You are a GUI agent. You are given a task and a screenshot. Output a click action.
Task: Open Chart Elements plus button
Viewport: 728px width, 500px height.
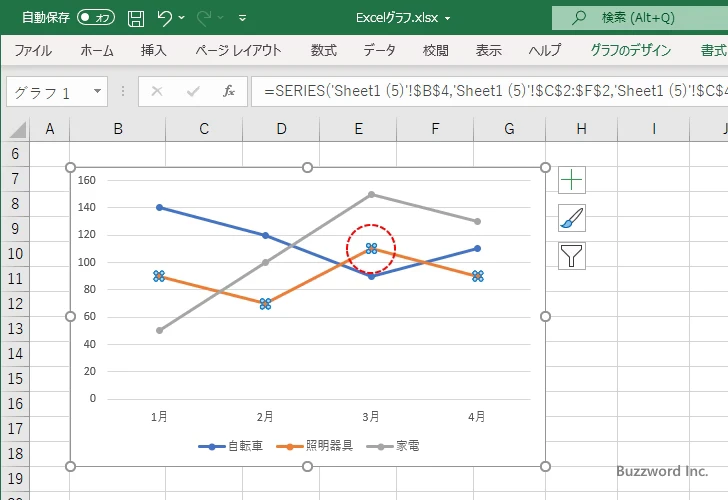point(572,180)
